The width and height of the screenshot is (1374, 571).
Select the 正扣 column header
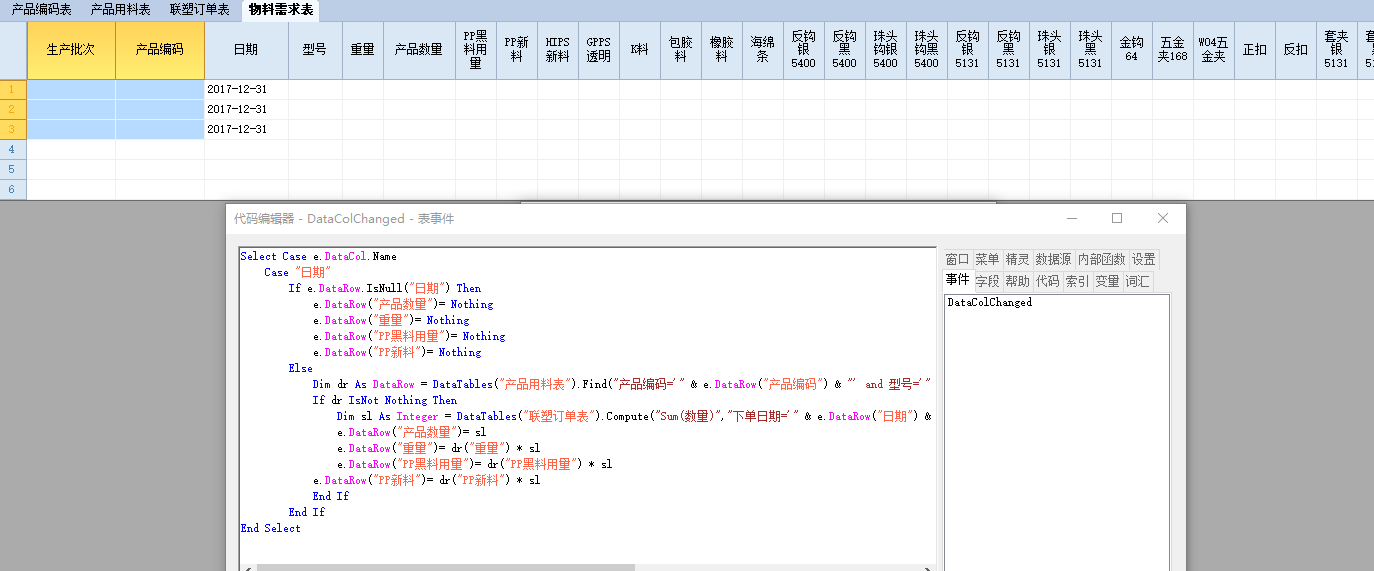1254,50
